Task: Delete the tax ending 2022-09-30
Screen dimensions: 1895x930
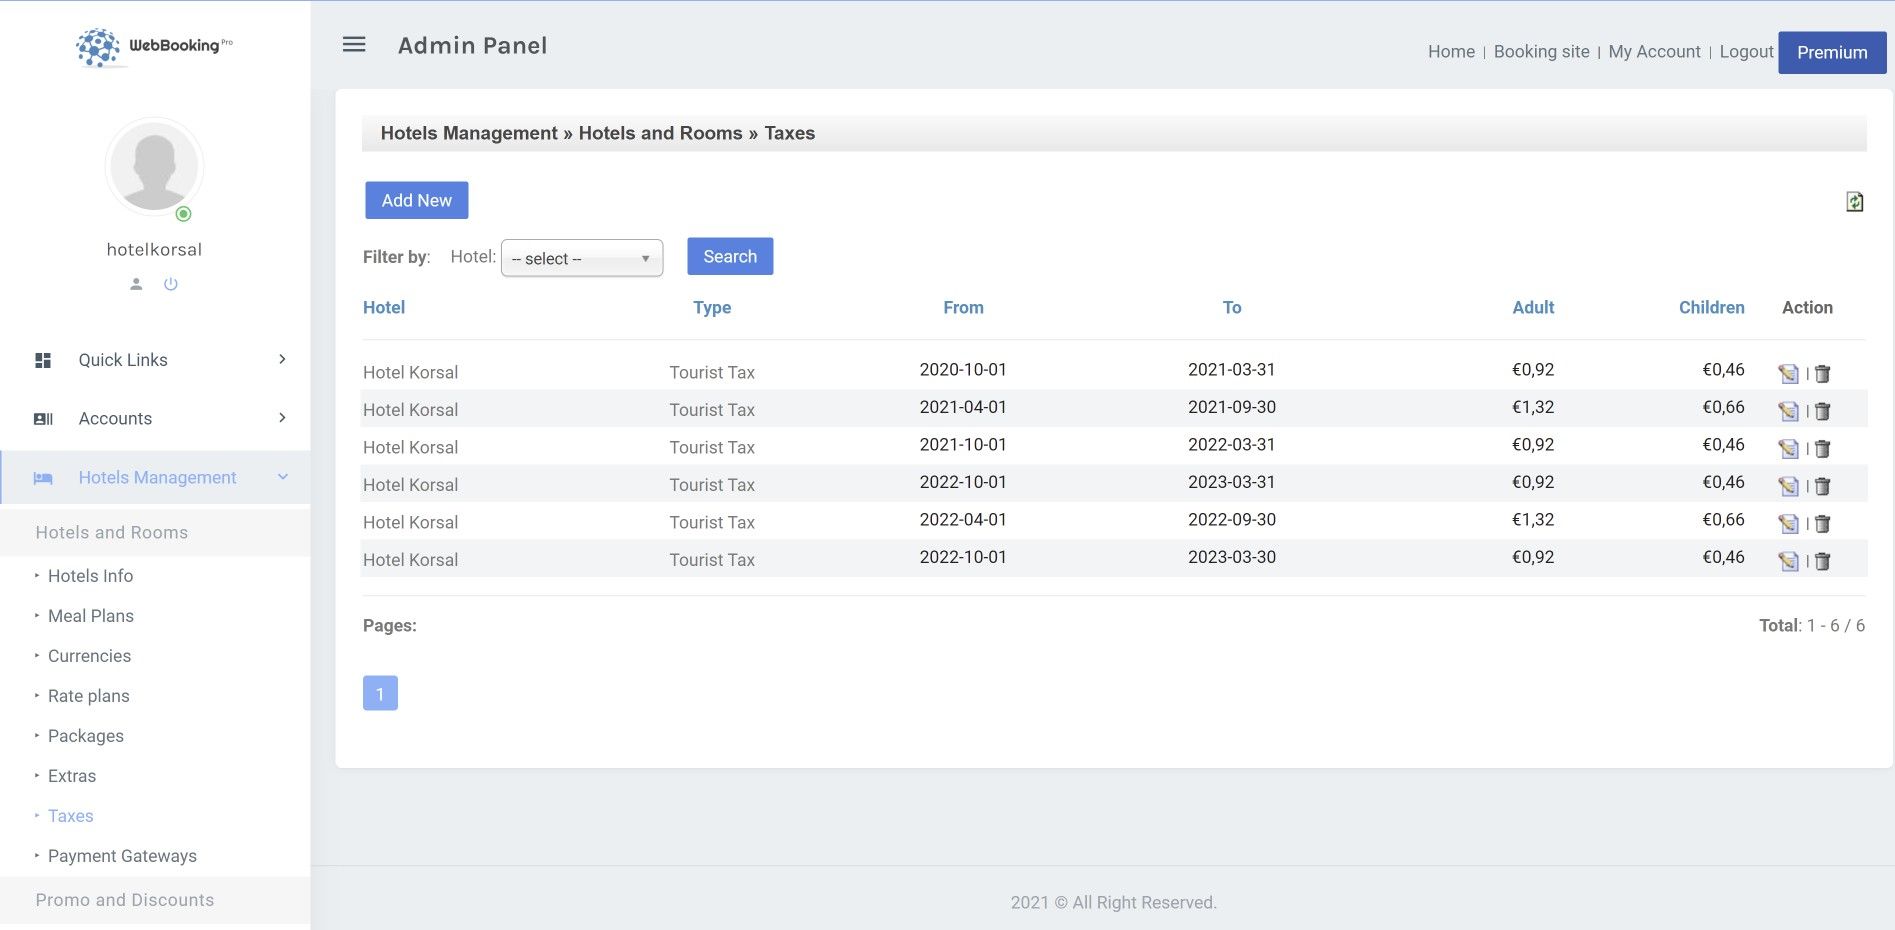Action: coord(1822,524)
